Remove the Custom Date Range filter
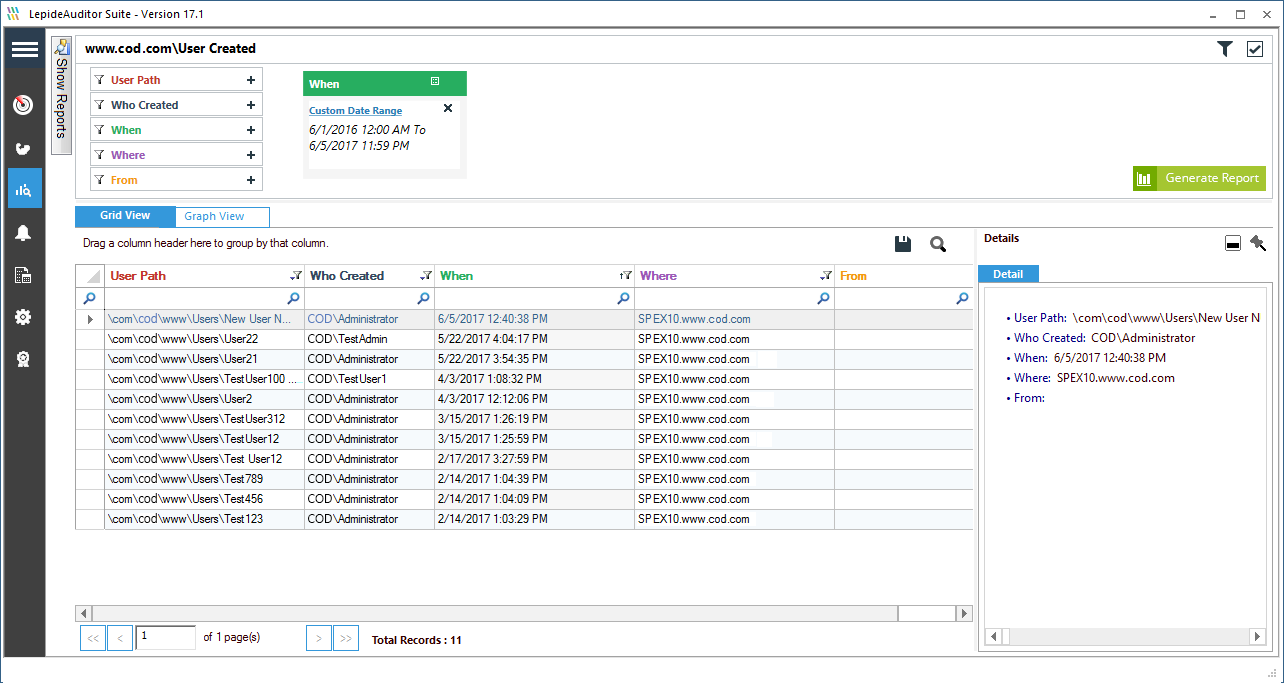This screenshot has height=683, width=1284. tap(448, 108)
